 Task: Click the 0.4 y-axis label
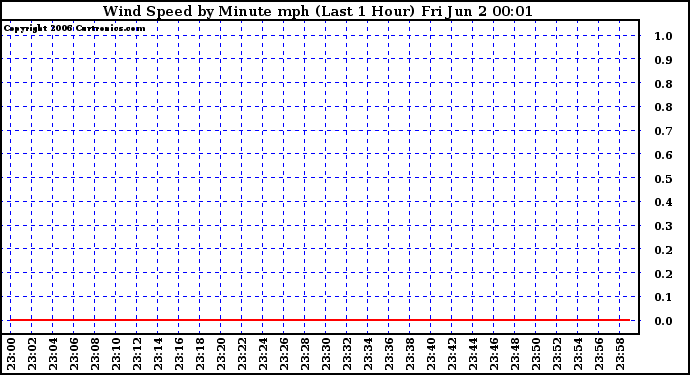(663, 202)
